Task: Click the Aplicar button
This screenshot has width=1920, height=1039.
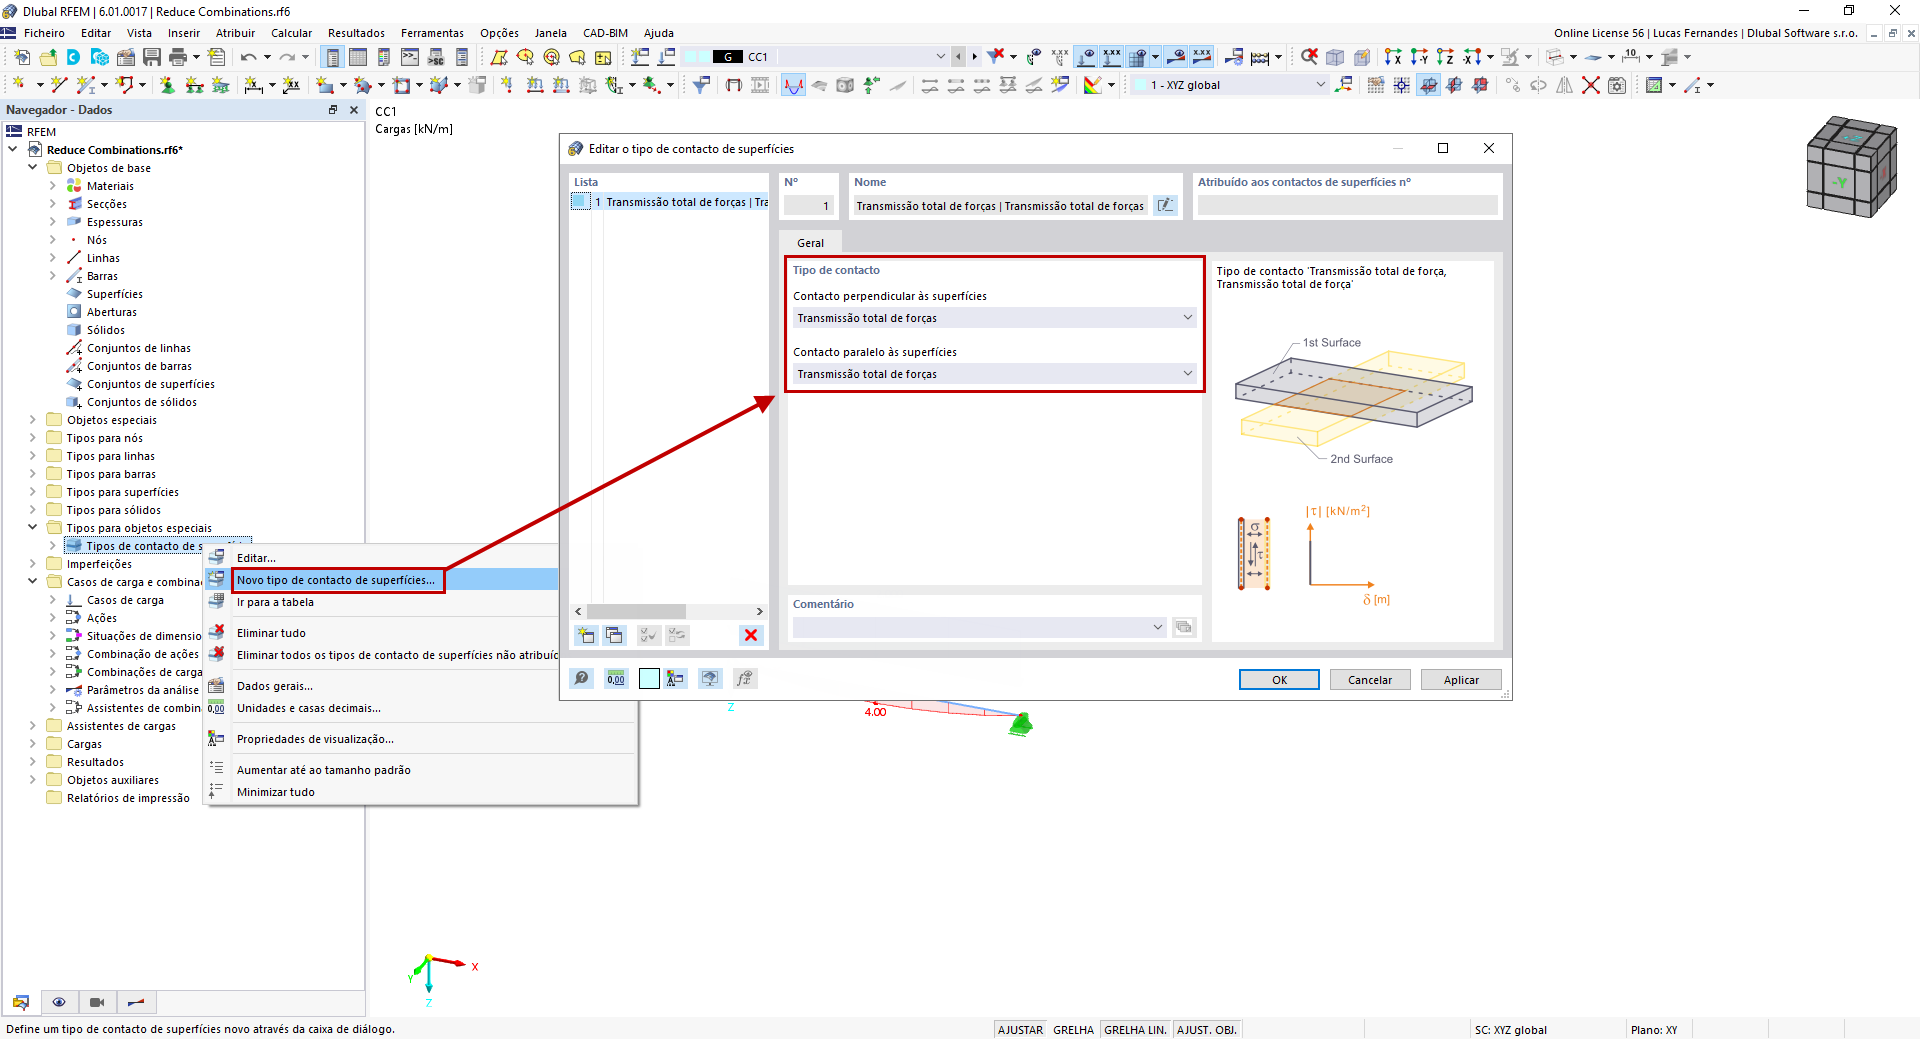Action: tap(1461, 680)
